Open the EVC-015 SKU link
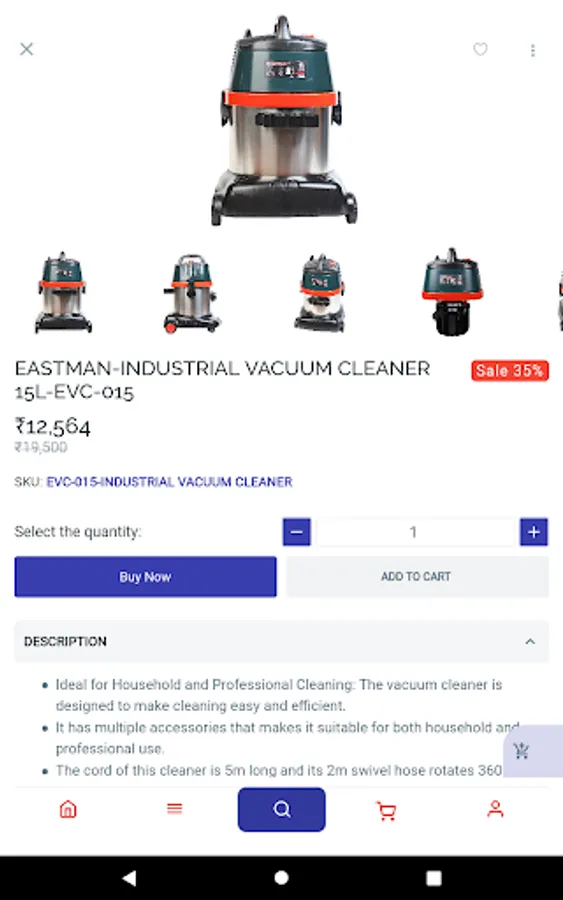This screenshot has width=563, height=900. pos(169,482)
